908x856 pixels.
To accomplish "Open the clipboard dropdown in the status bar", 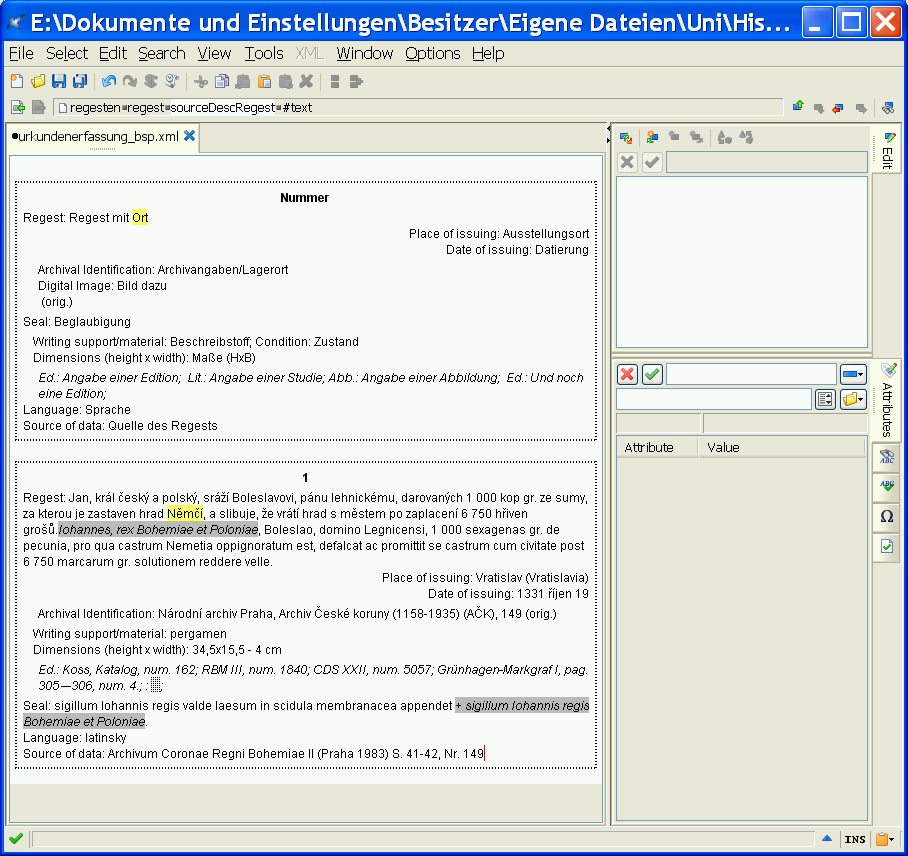I will coord(885,839).
